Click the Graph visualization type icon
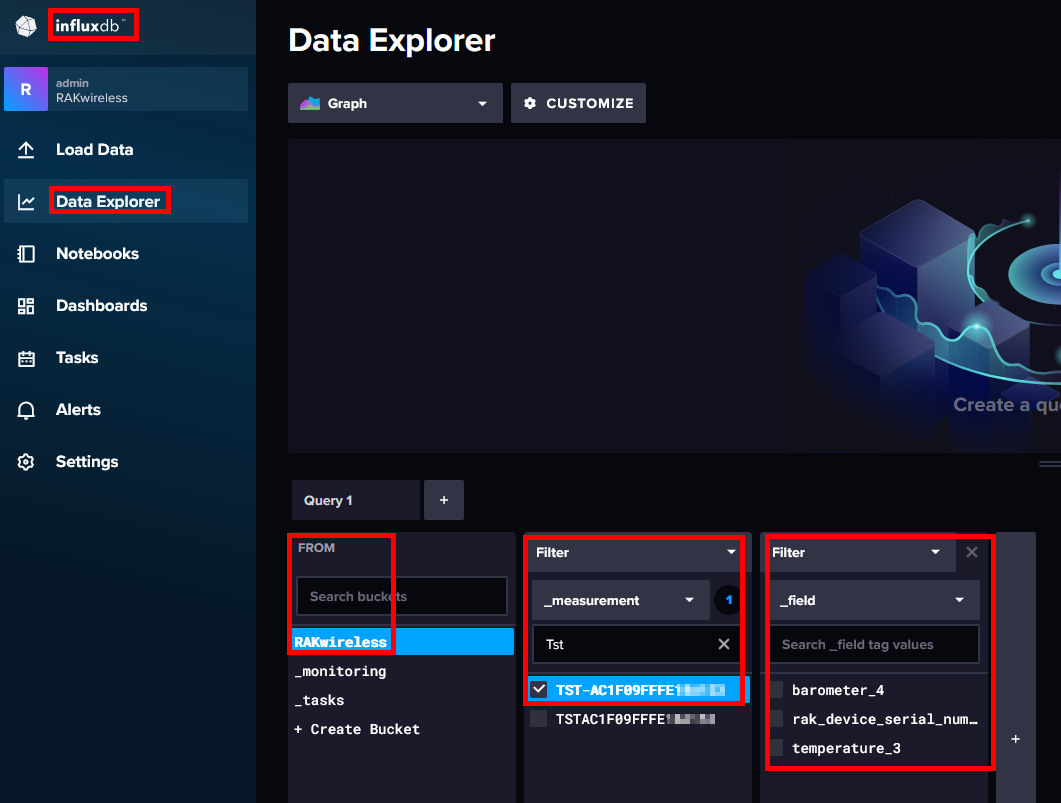The width and height of the screenshot is (1061, 803). [310, 104]
